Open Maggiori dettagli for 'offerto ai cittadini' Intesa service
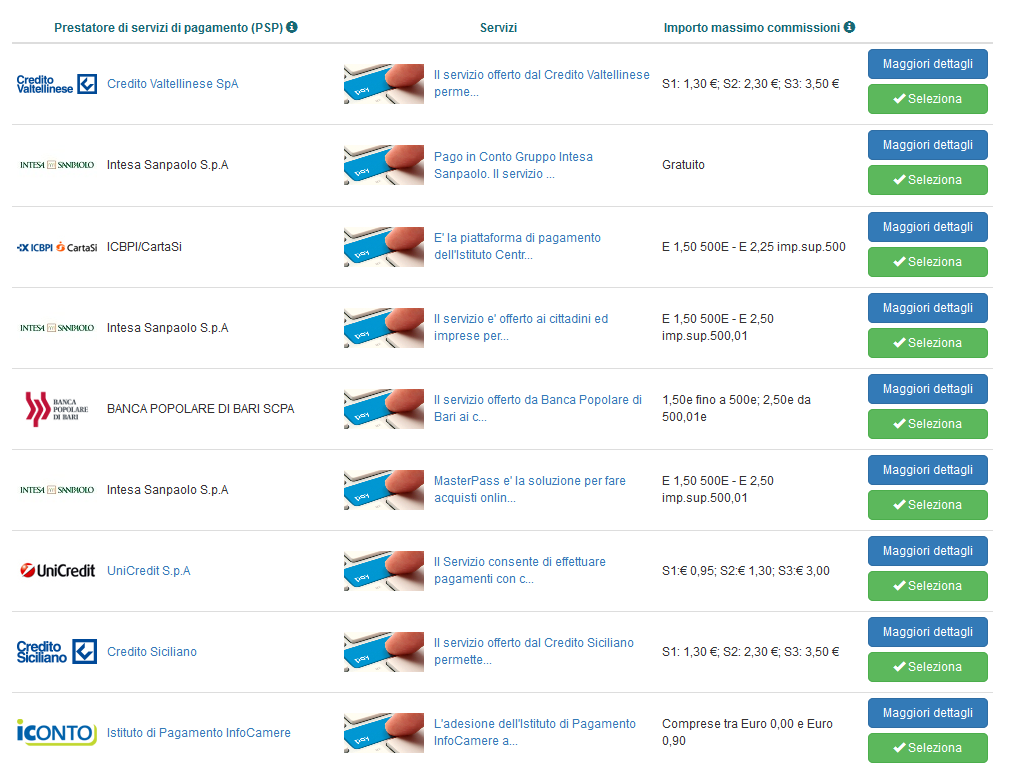 pos(927,308)
